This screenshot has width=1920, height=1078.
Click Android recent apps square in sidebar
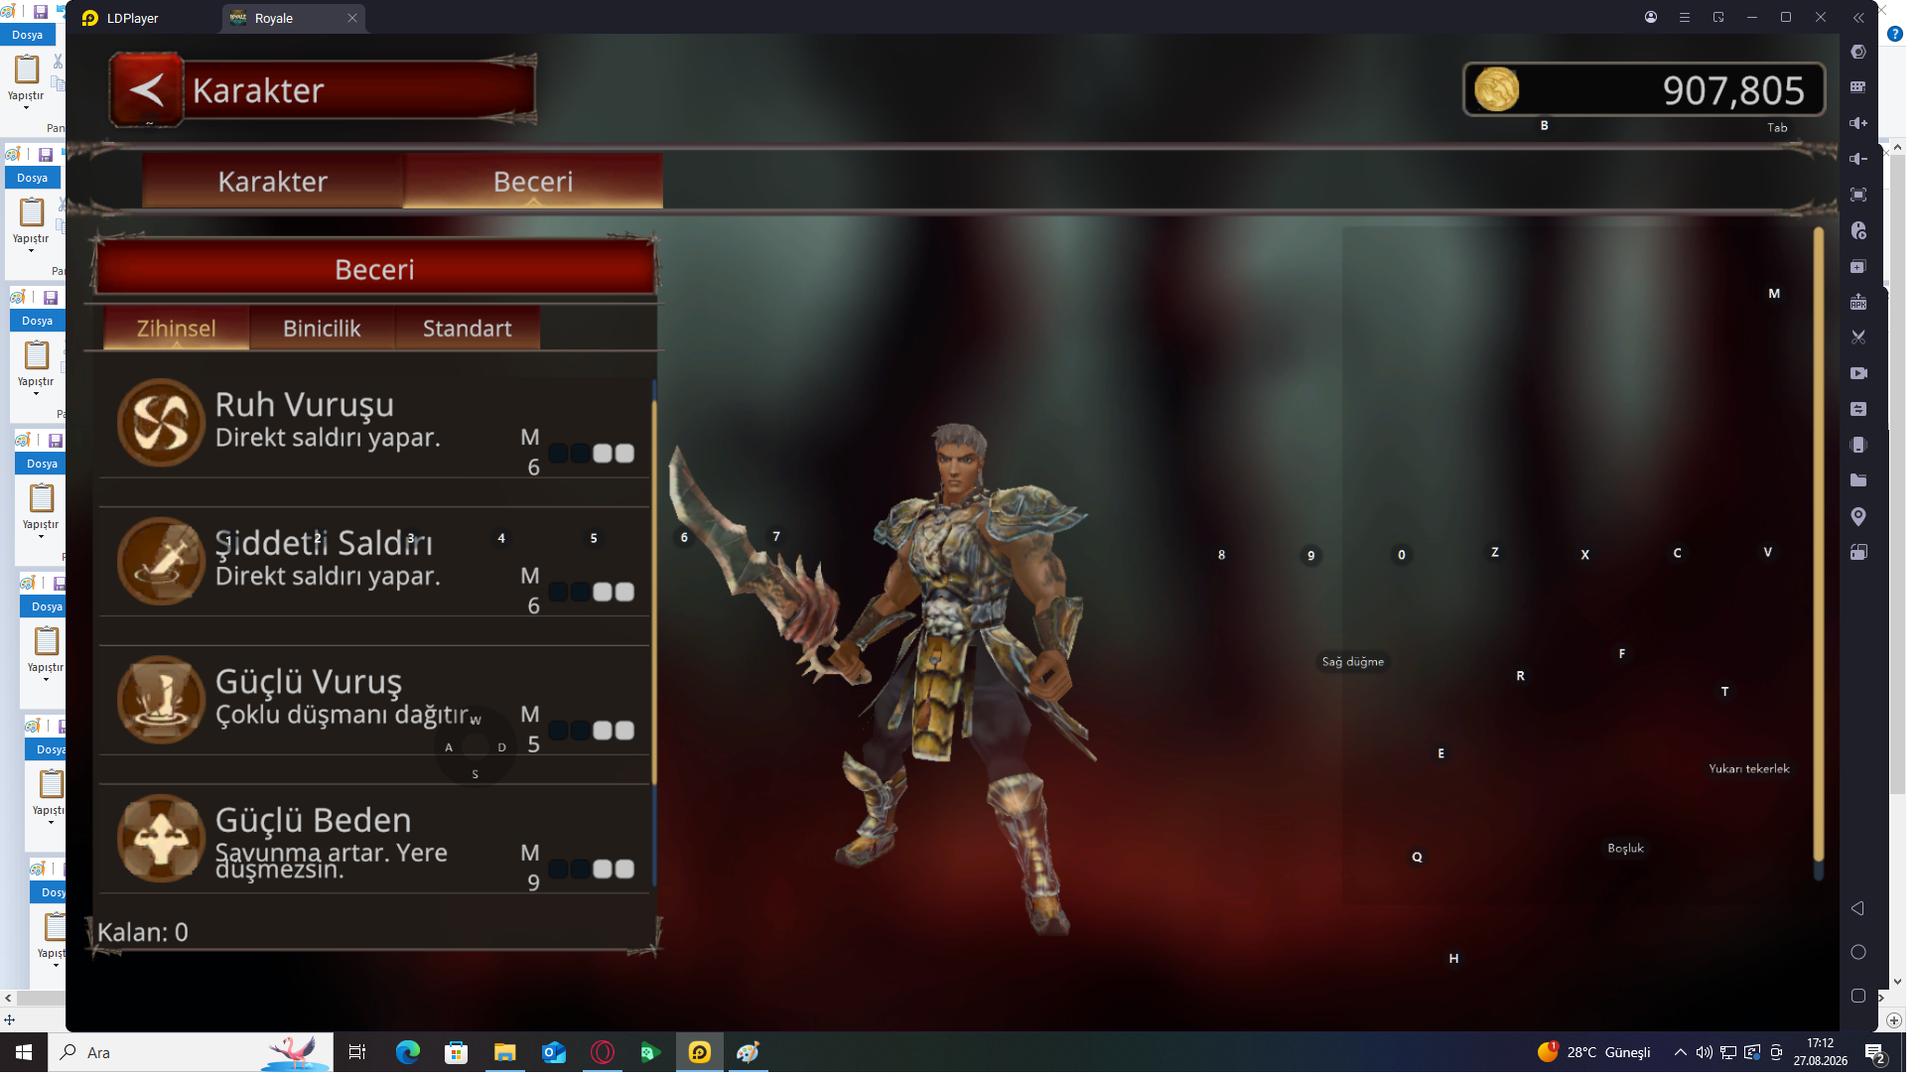click(1858, 997)
